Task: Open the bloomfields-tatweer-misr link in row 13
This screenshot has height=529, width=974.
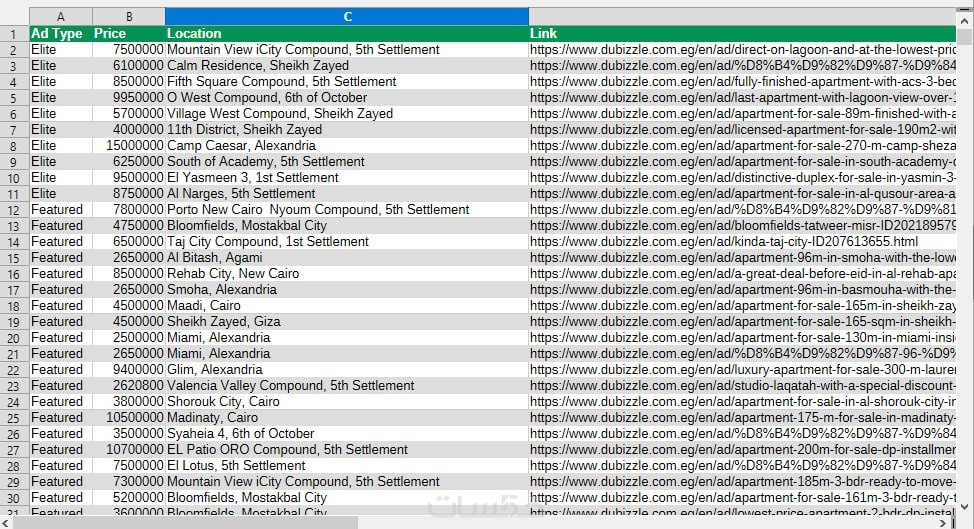Action: pos(742,226)
